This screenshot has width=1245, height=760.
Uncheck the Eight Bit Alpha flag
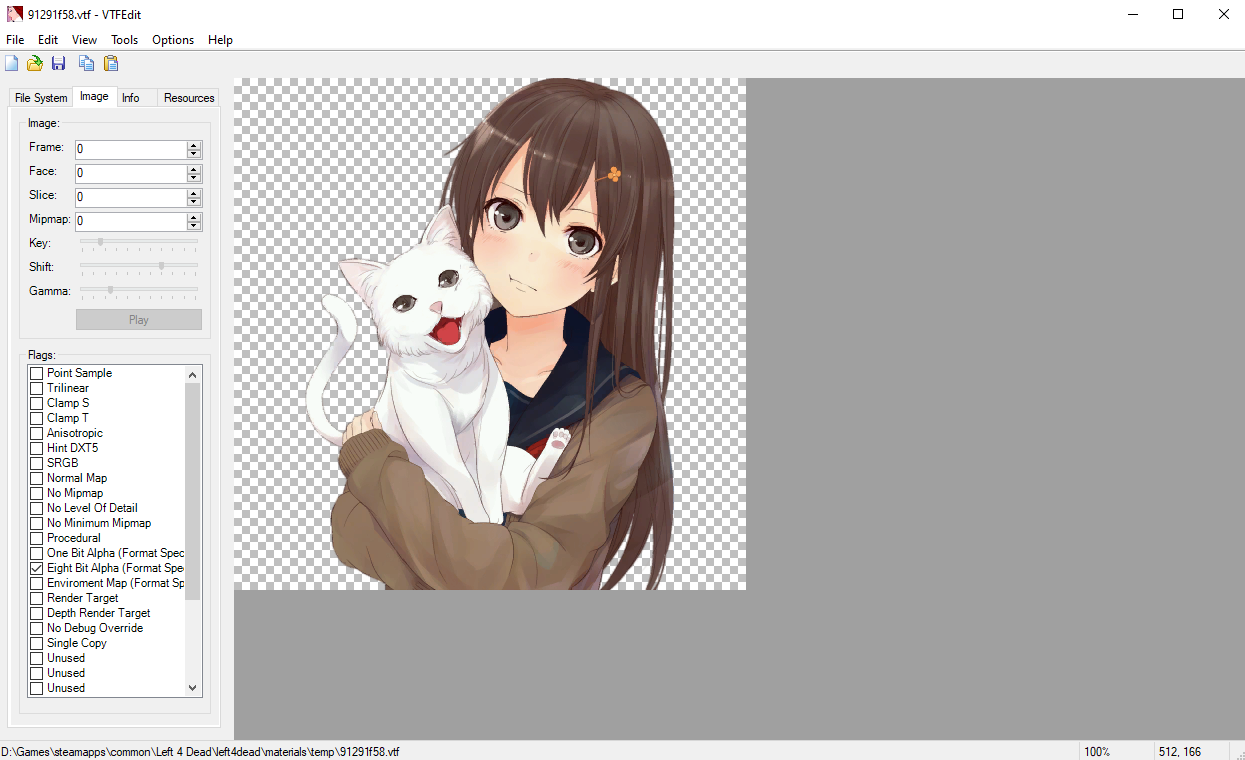[x=36, y=568]
